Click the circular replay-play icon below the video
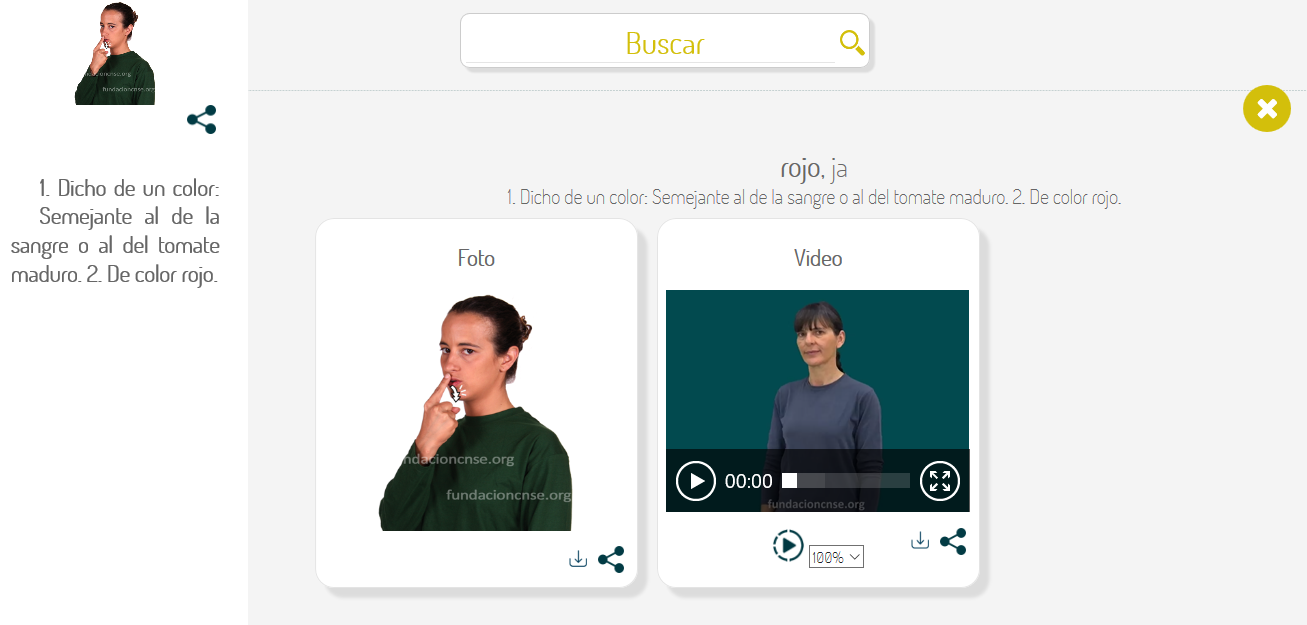Viewport: 1307px width, 625px height. (x=788, y=545)
